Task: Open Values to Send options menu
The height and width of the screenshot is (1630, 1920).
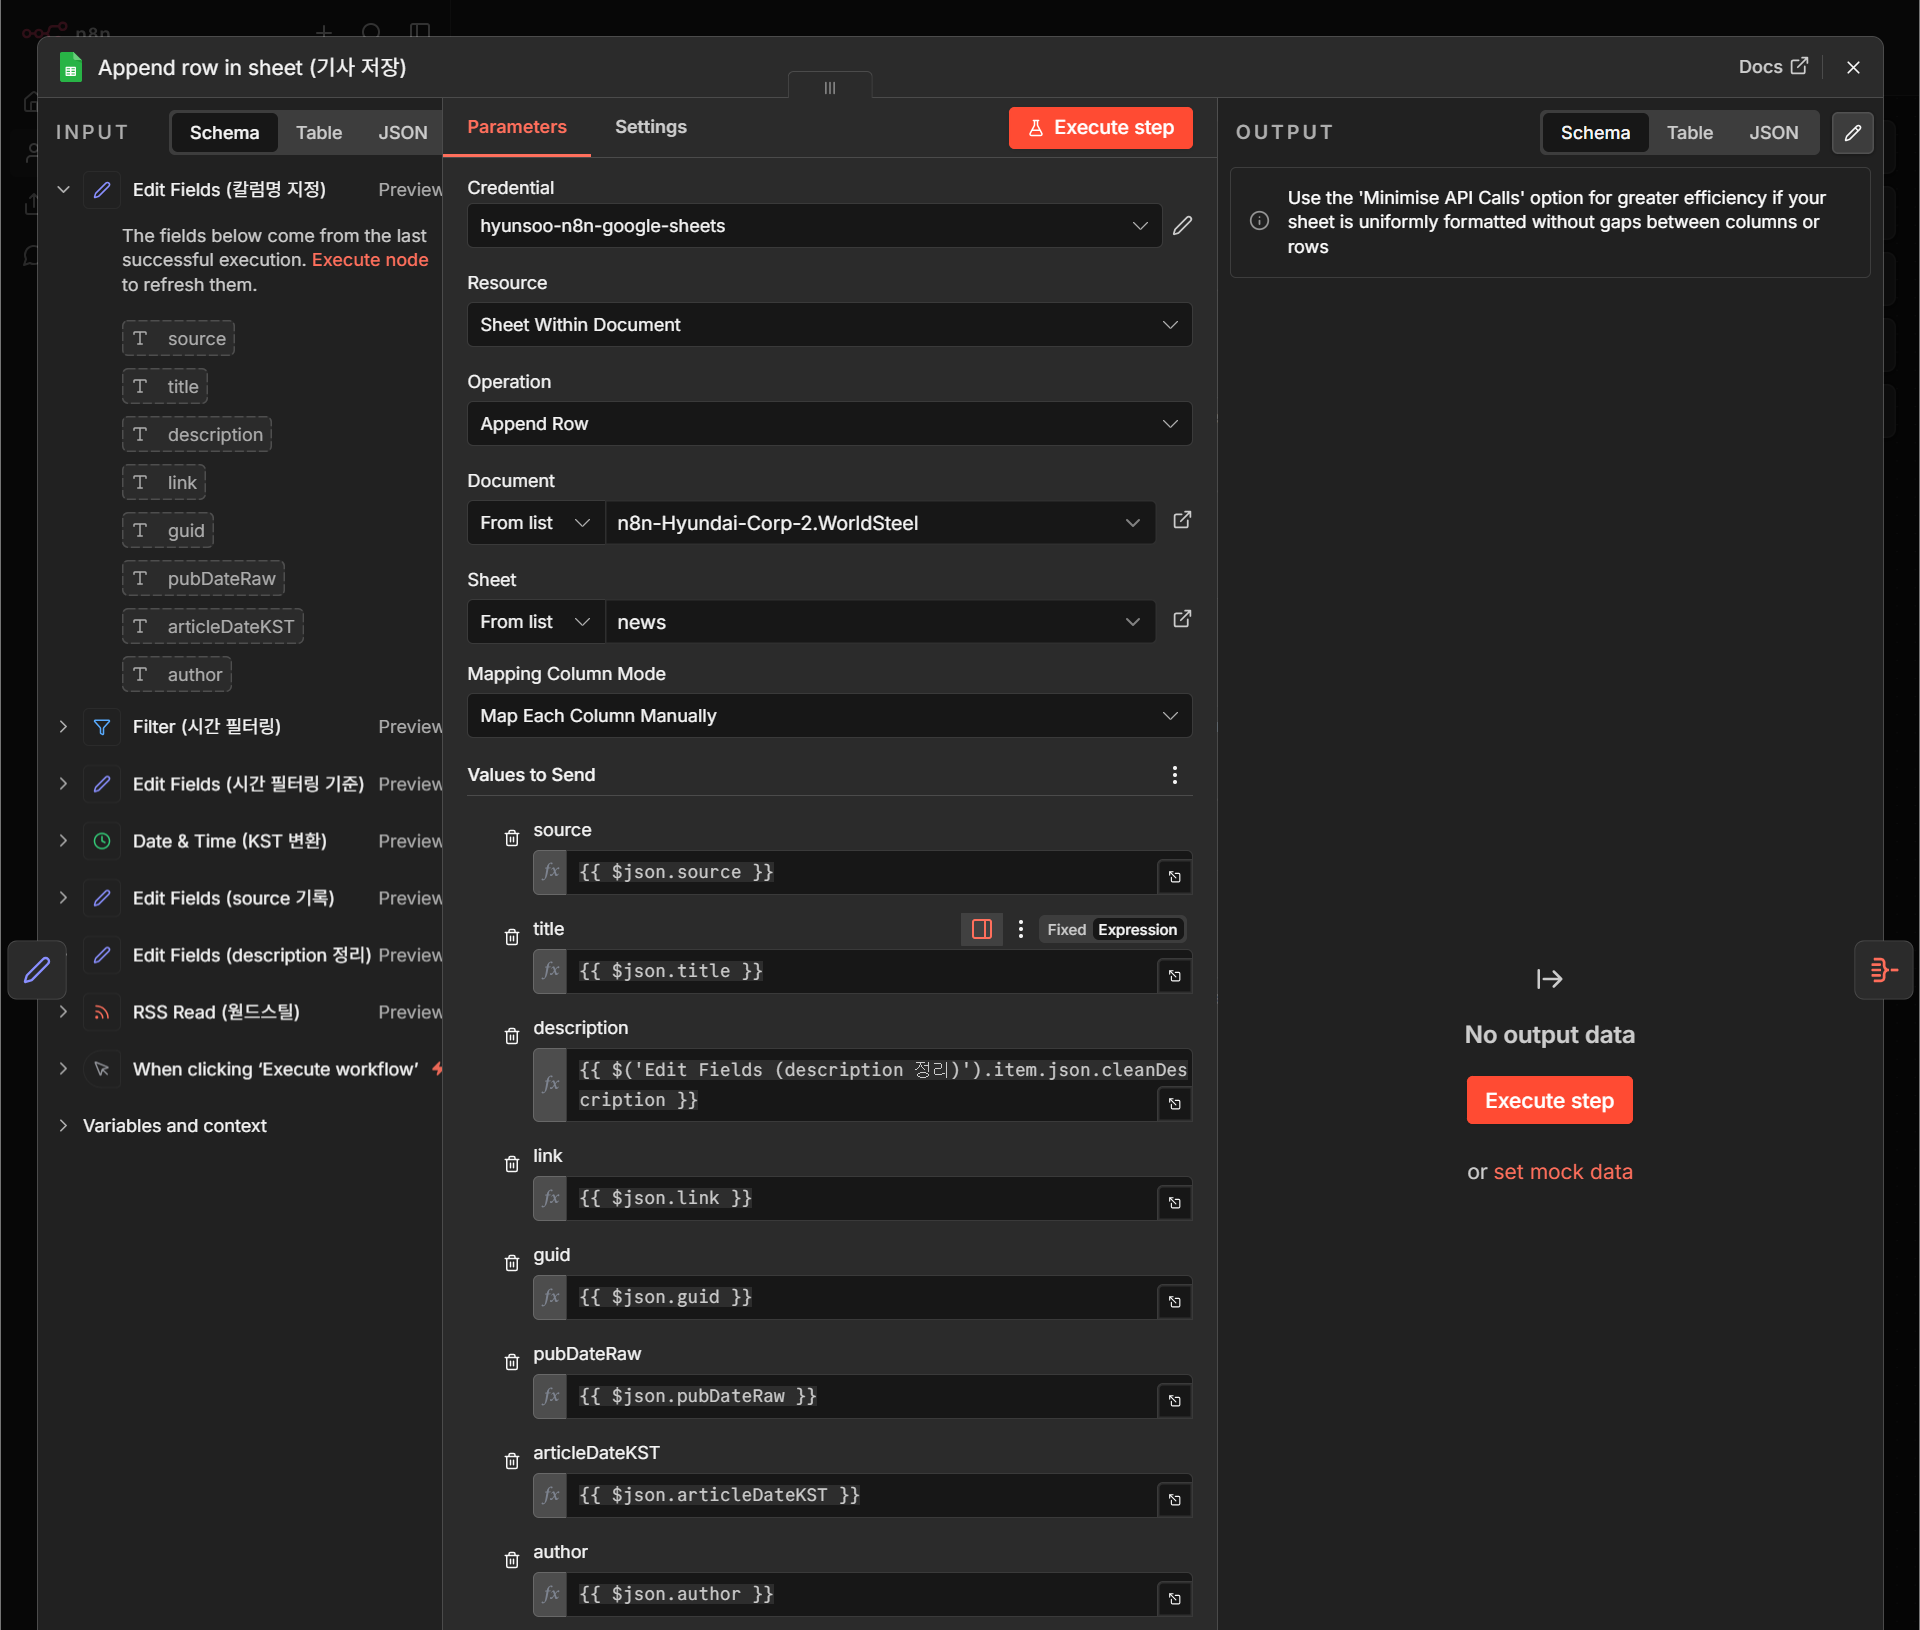Action: pyautogui.click(x=1175, y=775)
